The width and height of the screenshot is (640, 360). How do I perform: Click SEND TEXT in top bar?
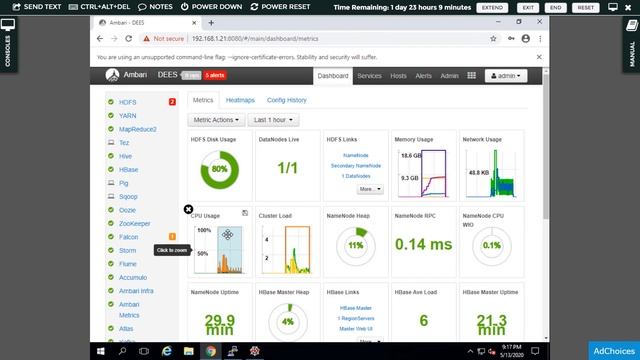pyautogui.click(x=37, y=7)
